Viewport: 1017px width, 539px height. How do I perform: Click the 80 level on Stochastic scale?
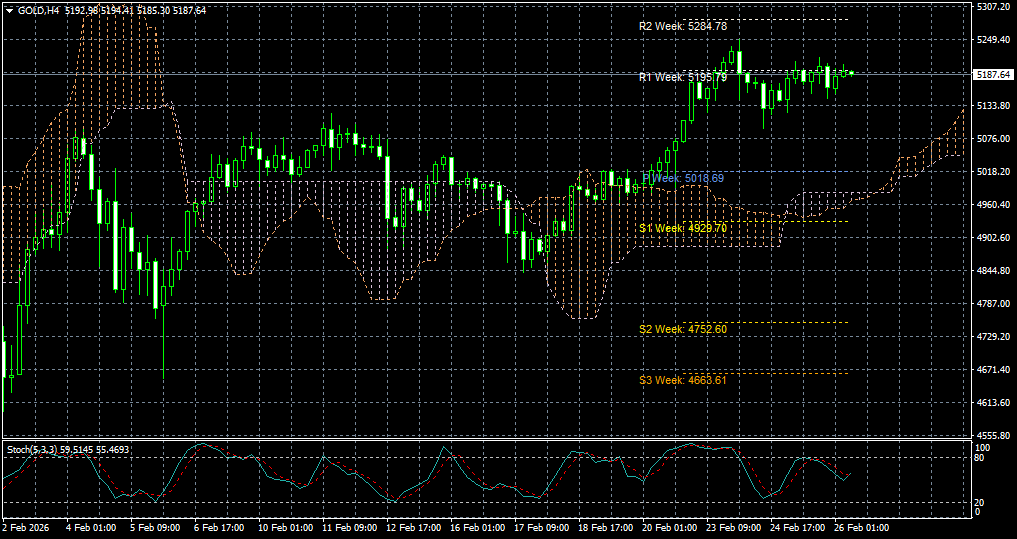pos(981,458)
